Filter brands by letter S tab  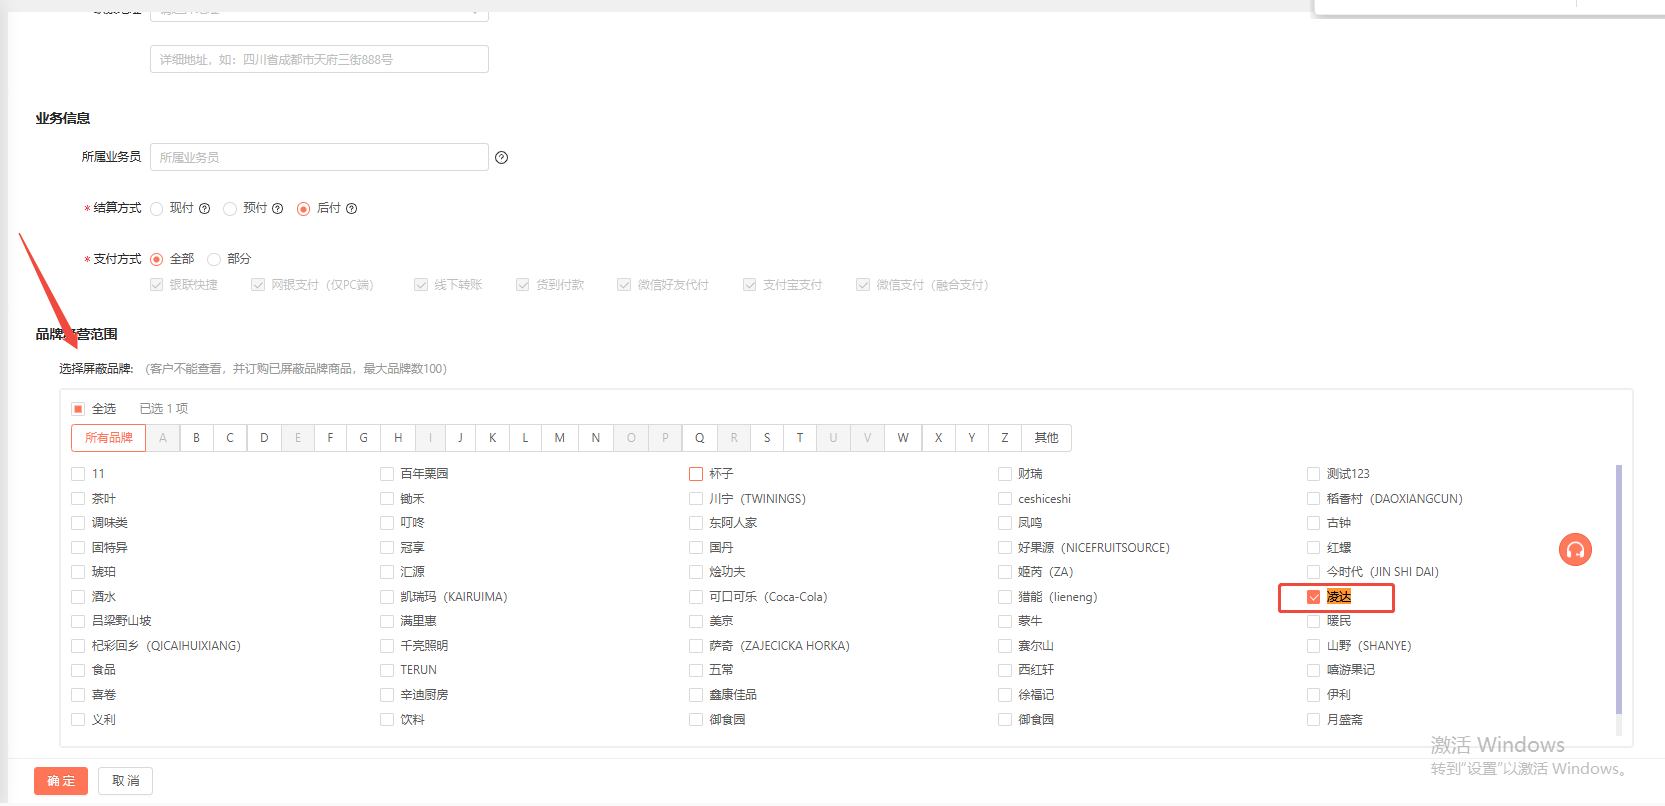[x=767, y=438]
